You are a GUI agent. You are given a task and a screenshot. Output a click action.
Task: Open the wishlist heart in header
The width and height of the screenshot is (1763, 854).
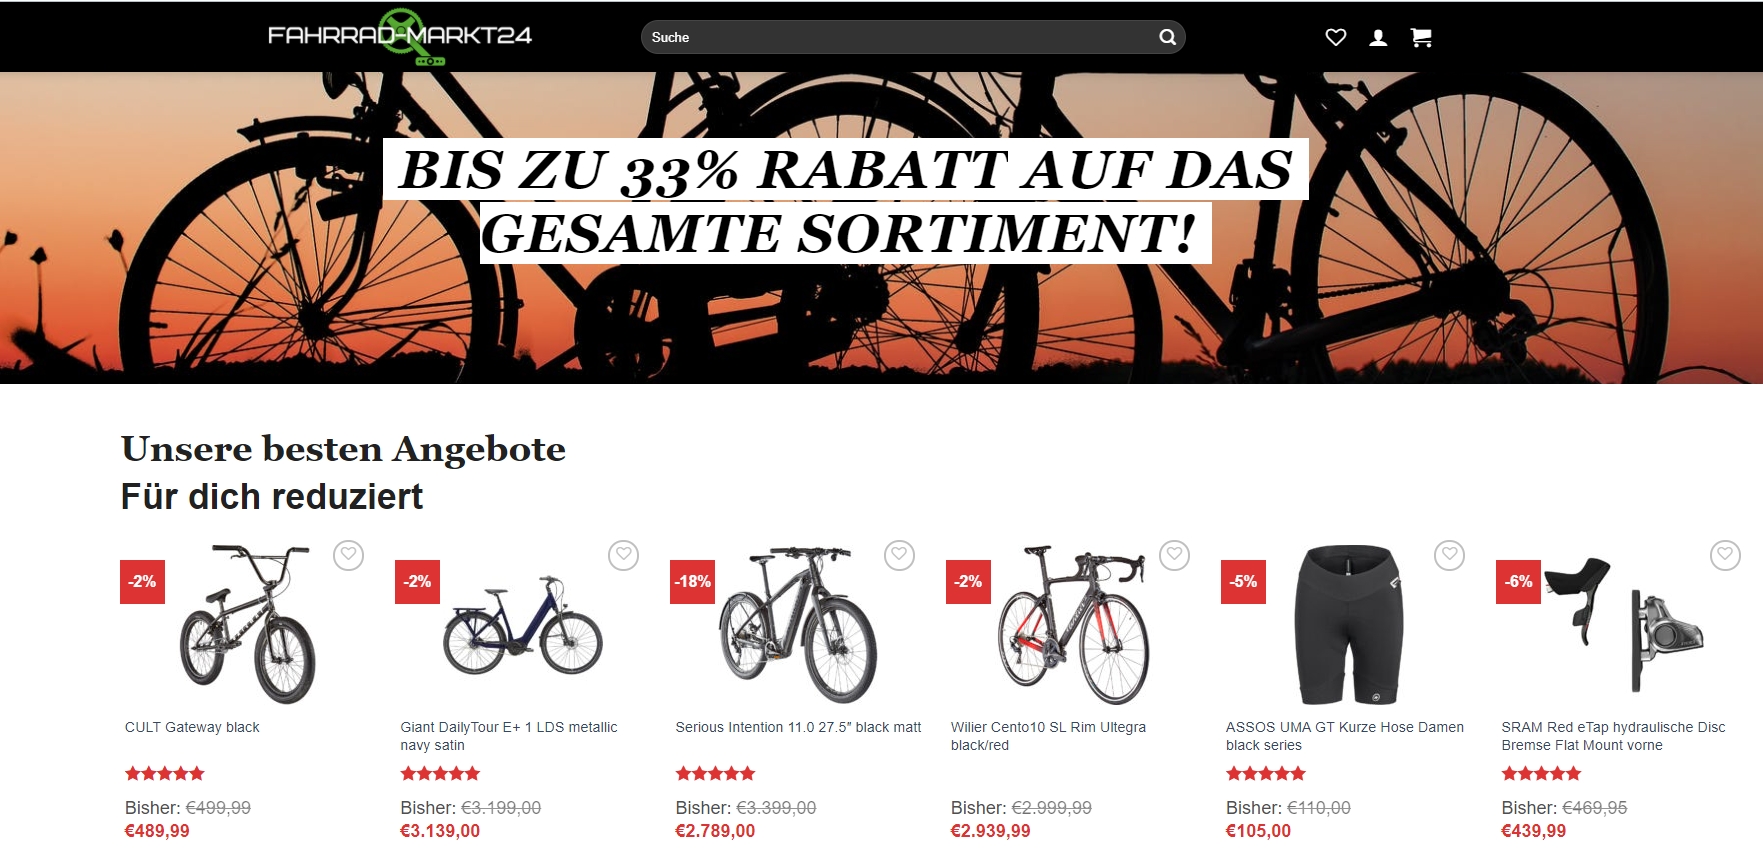point(1335,37)
